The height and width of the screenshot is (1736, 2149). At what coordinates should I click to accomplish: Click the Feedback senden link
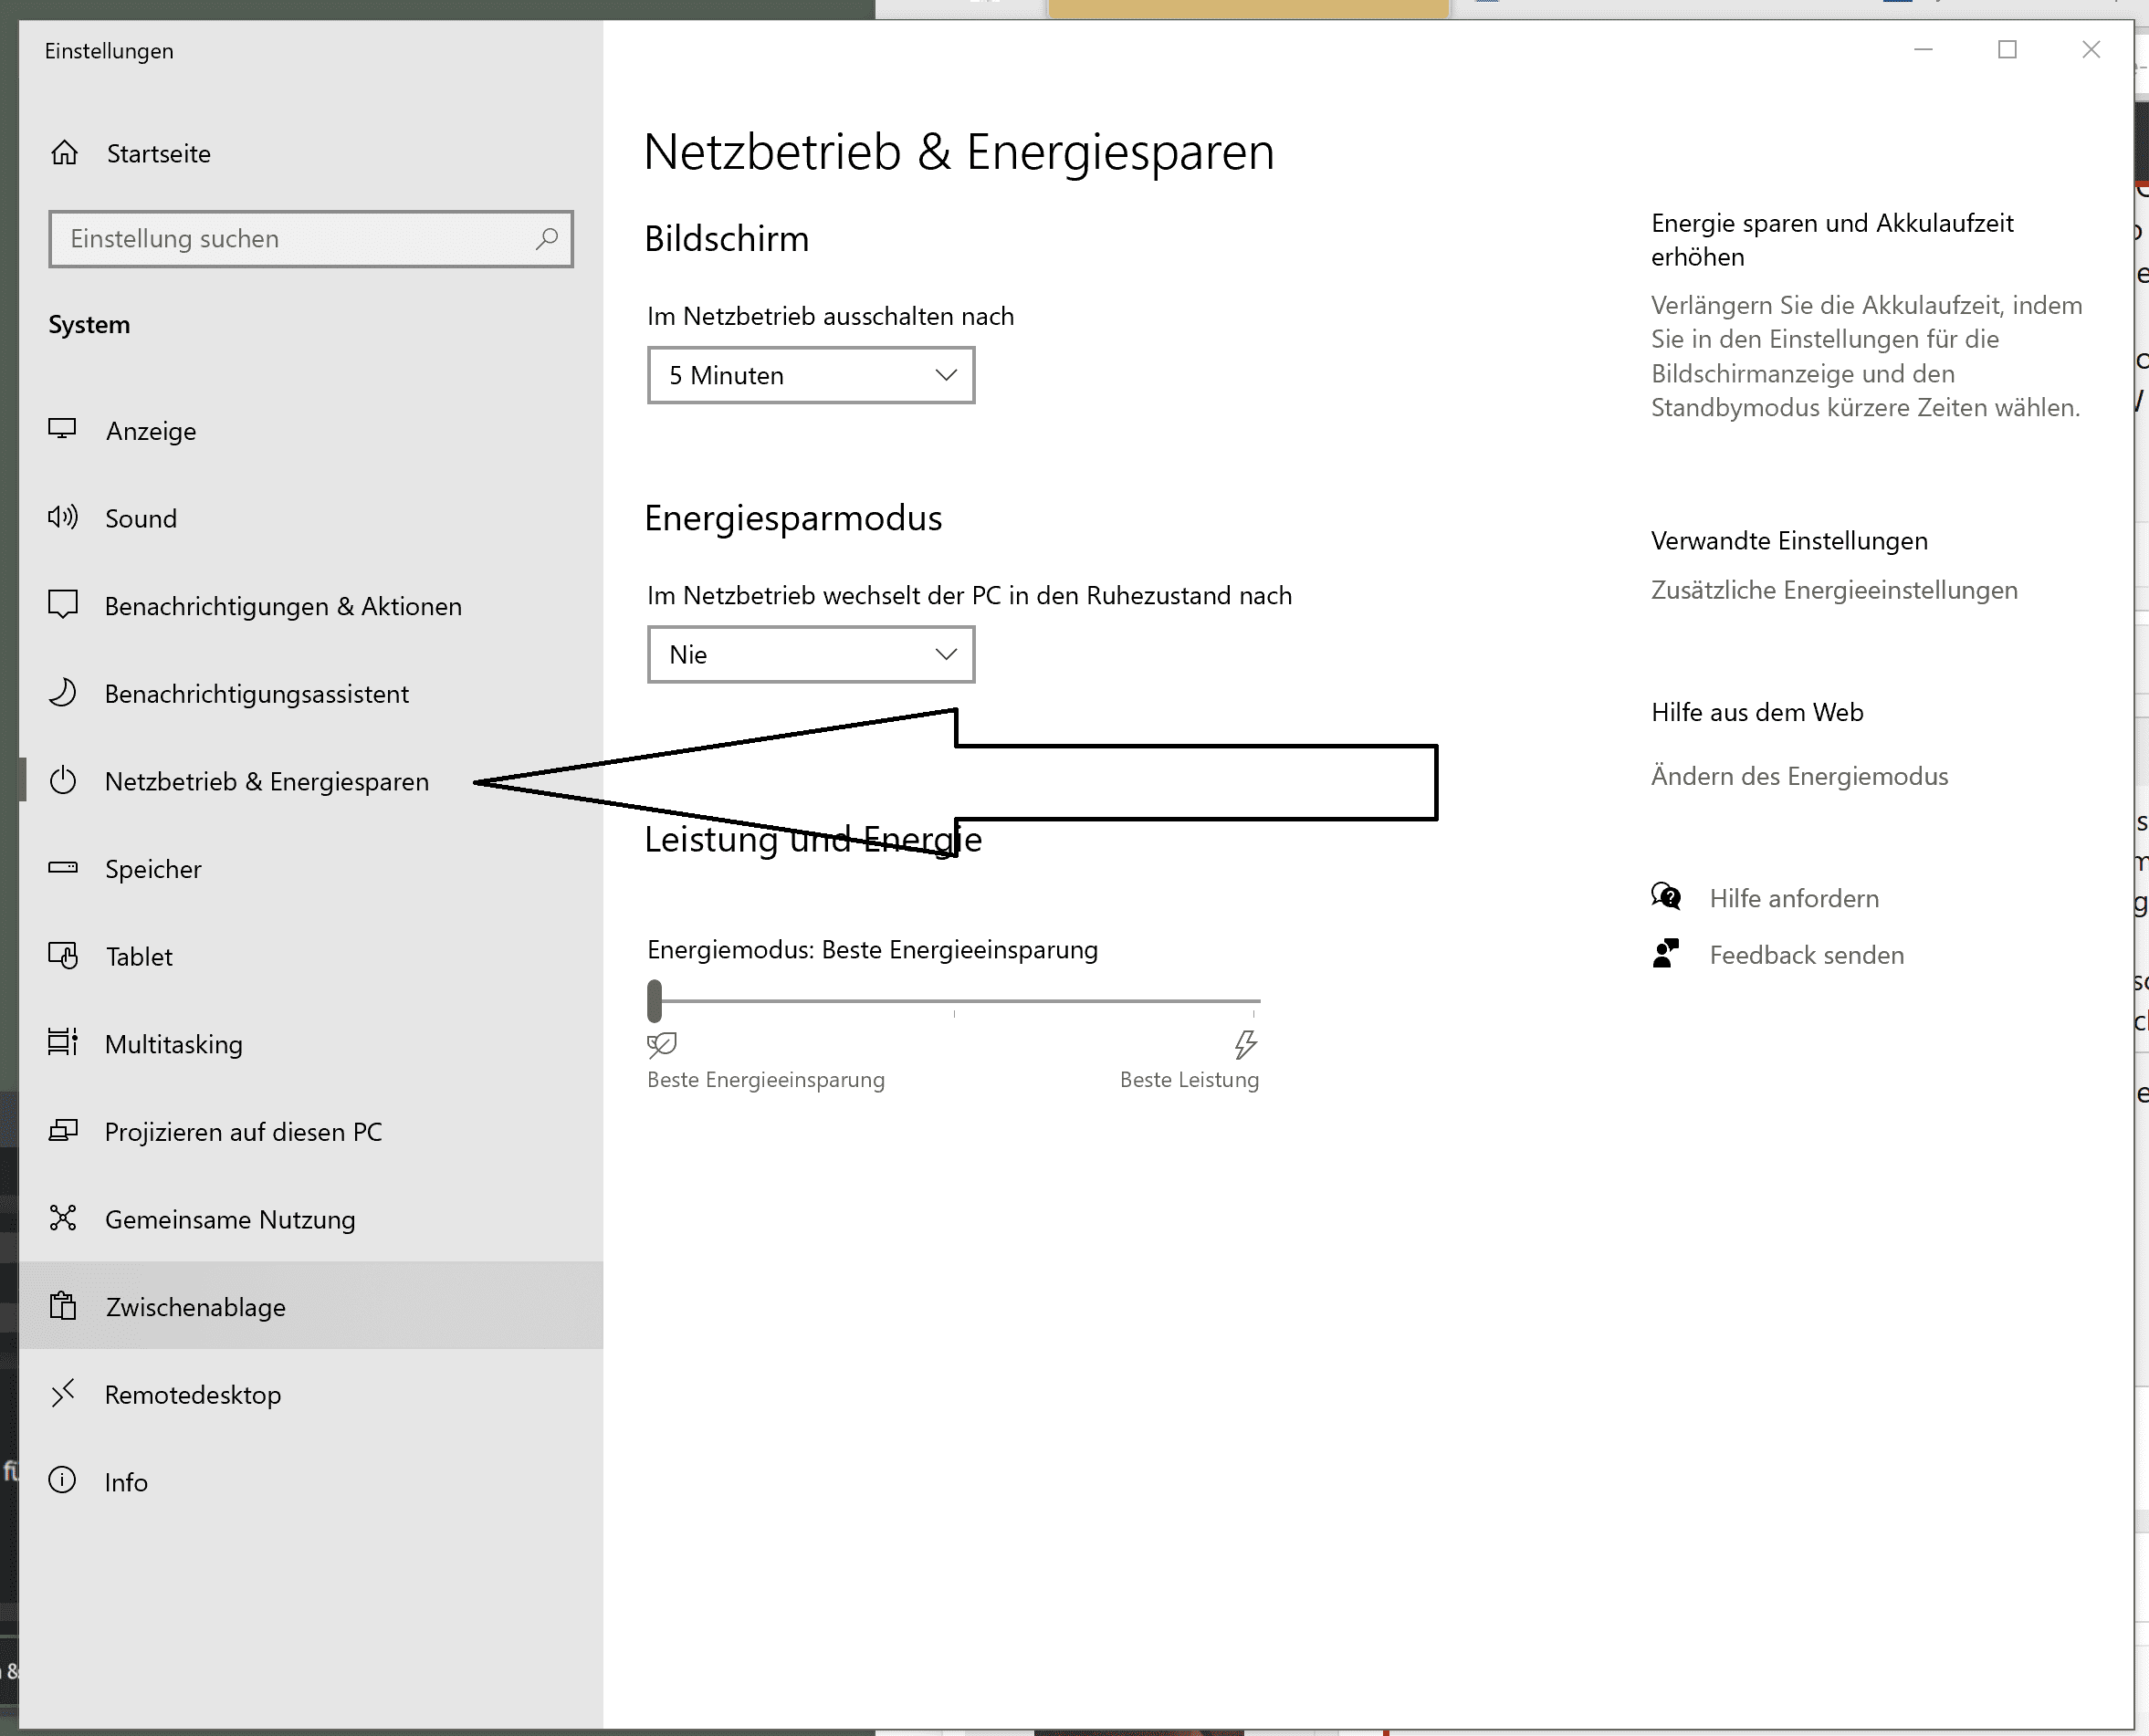click(x=1806, y=955)
